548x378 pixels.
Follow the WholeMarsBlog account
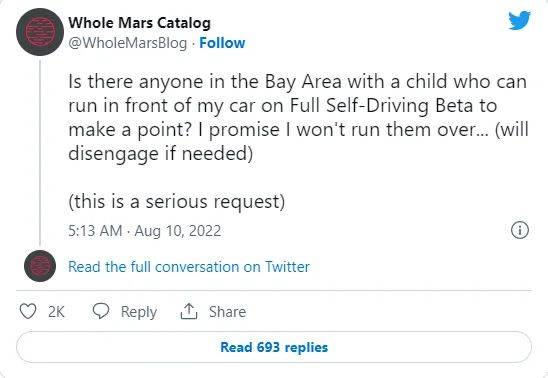(x=222, y=43)
